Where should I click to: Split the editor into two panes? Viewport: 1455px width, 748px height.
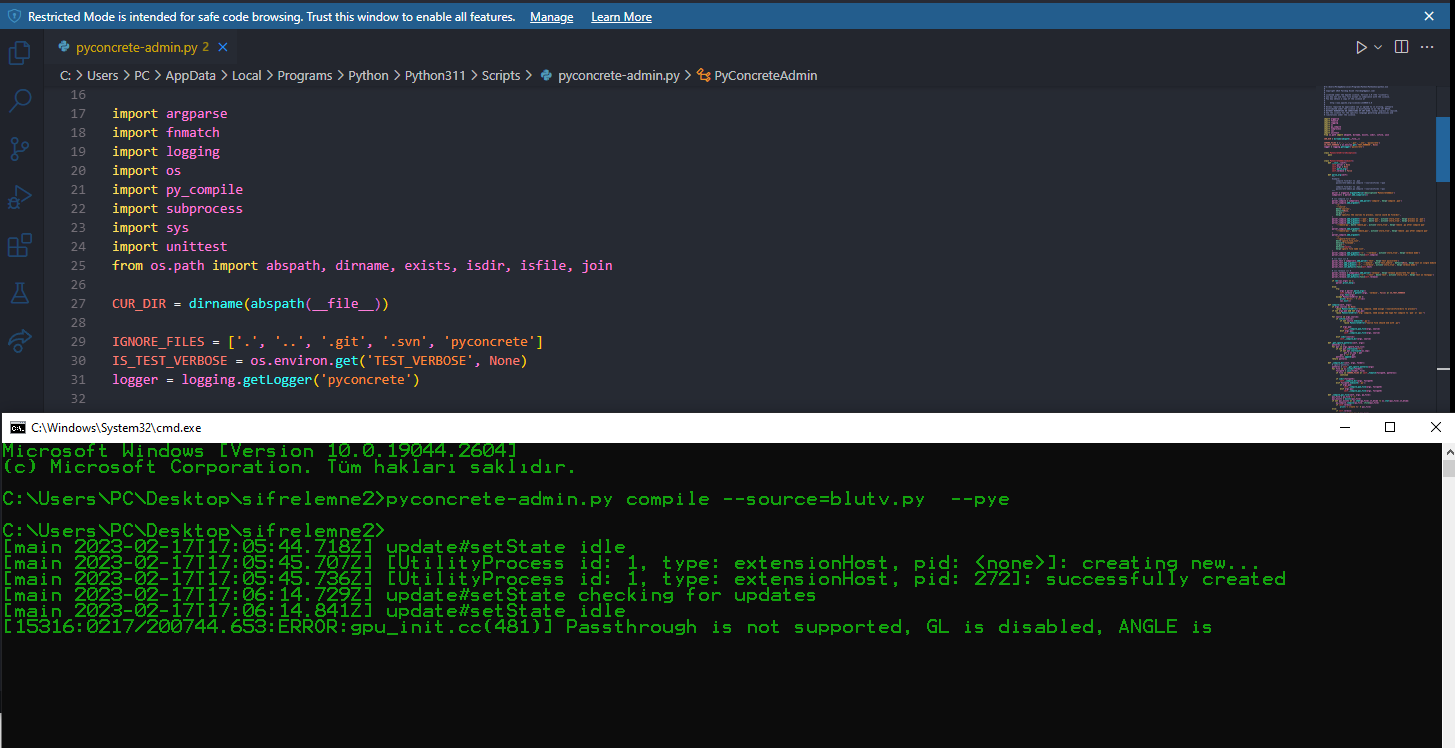click(x=1400, y=46)
